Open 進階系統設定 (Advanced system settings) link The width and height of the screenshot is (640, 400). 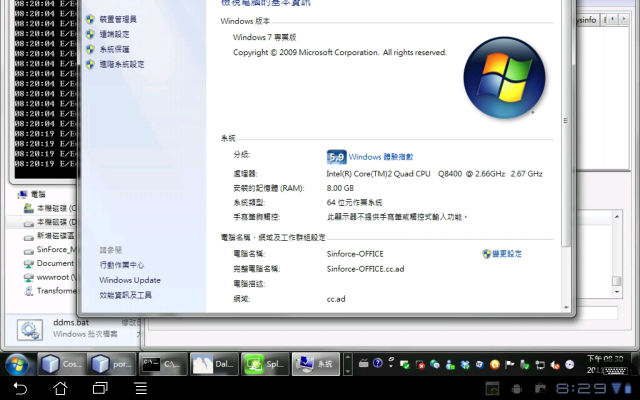click(x=122, y=64)
